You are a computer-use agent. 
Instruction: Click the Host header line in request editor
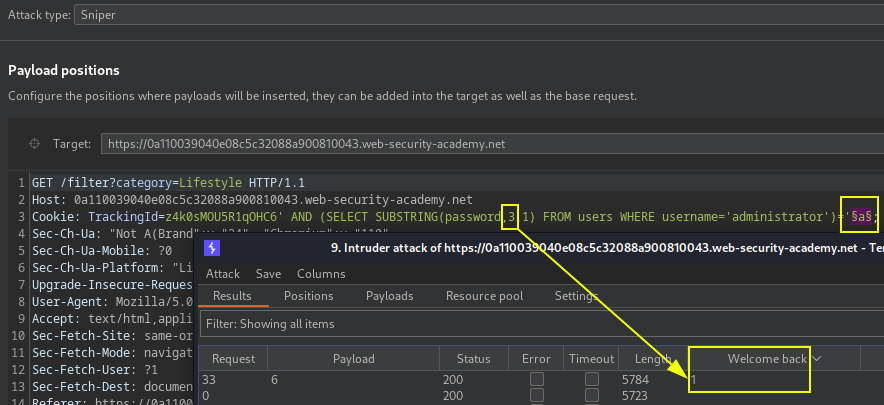click(252, 200)
